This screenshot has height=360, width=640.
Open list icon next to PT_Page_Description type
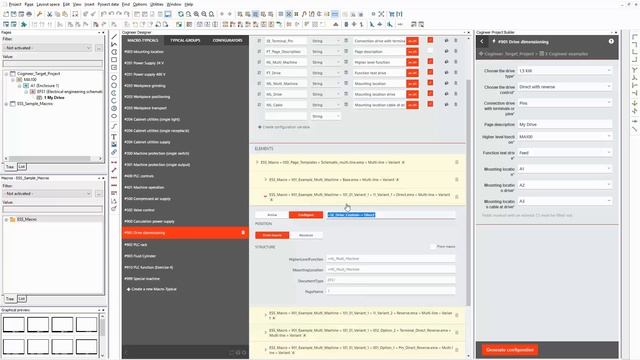pos(346,51)
